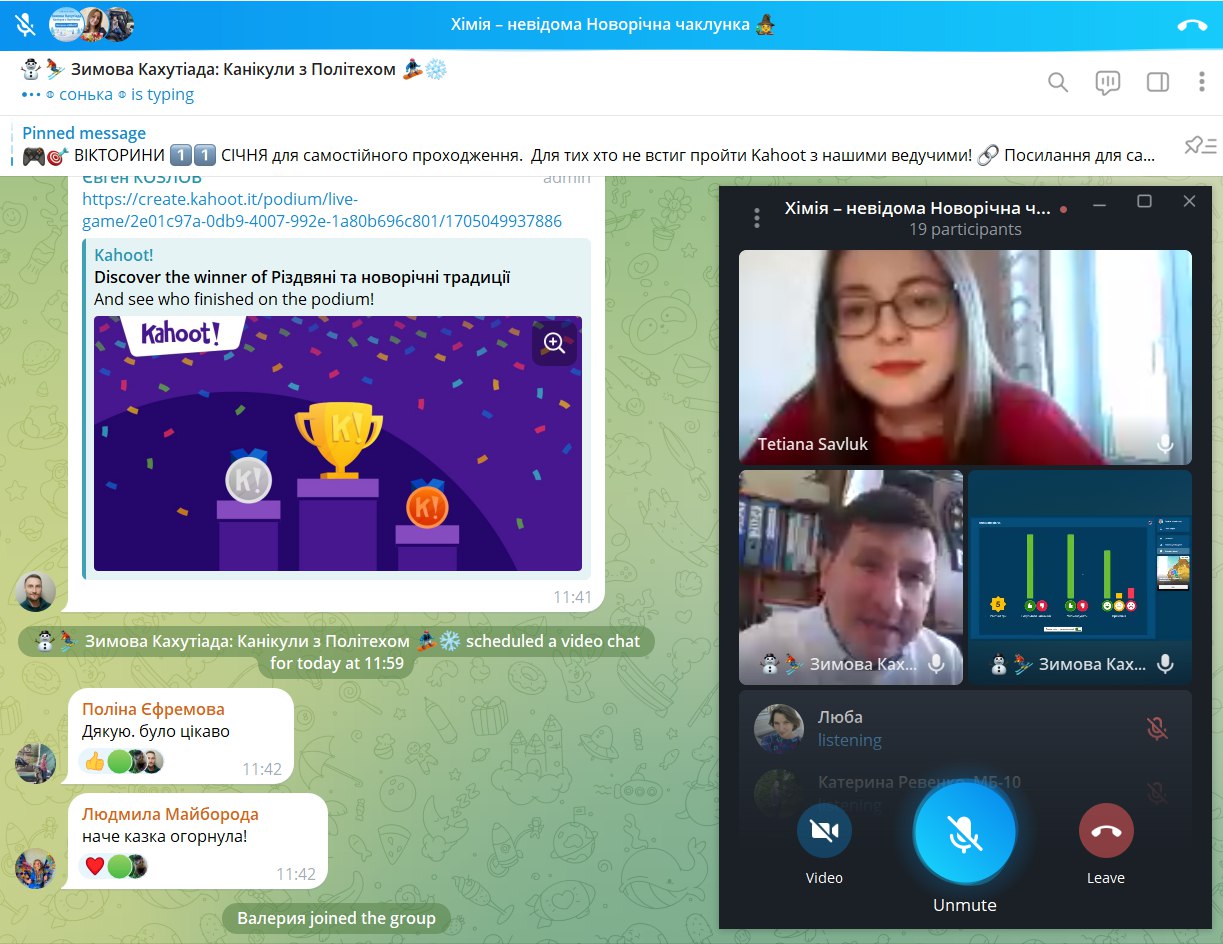Open the video chat speech-bubble icon in header

[1107, 82]
